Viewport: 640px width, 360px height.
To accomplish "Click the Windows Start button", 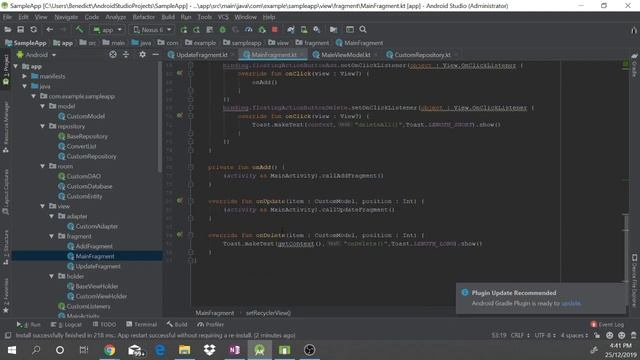I will click(x=11, y=350).
